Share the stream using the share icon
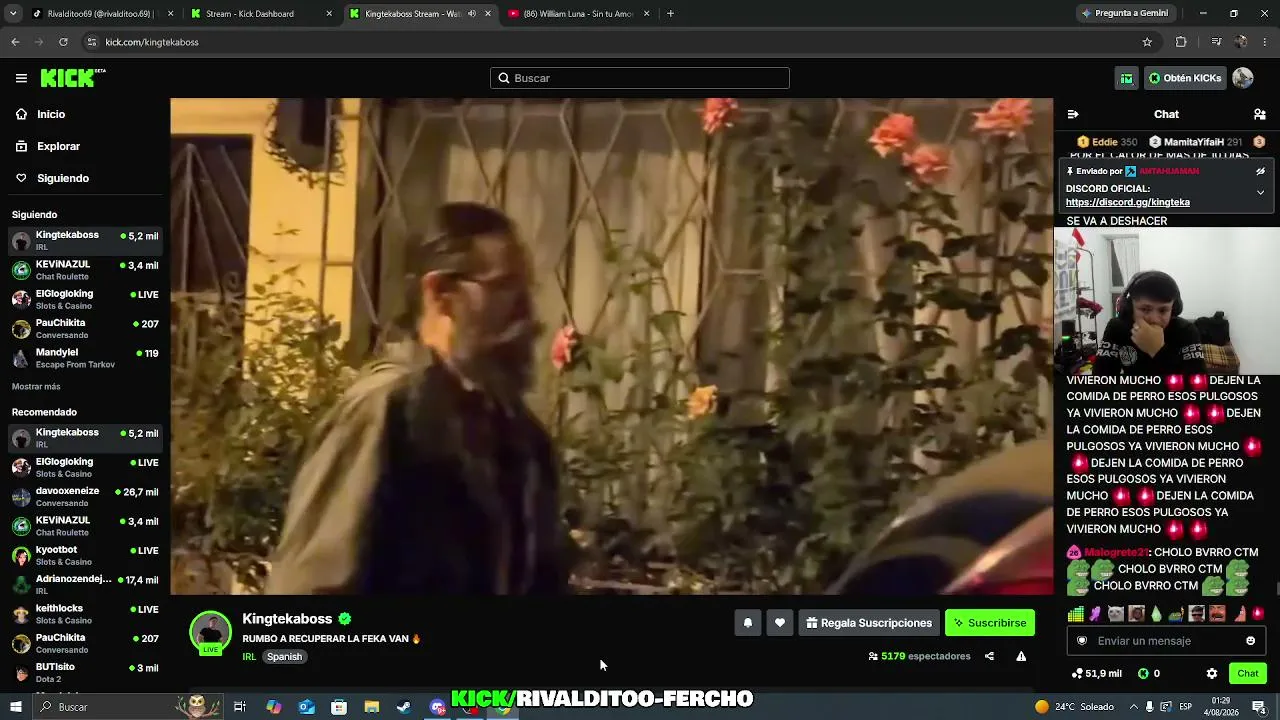The image size is (1280, 720). pyautogui.click(x=989, y=656)
